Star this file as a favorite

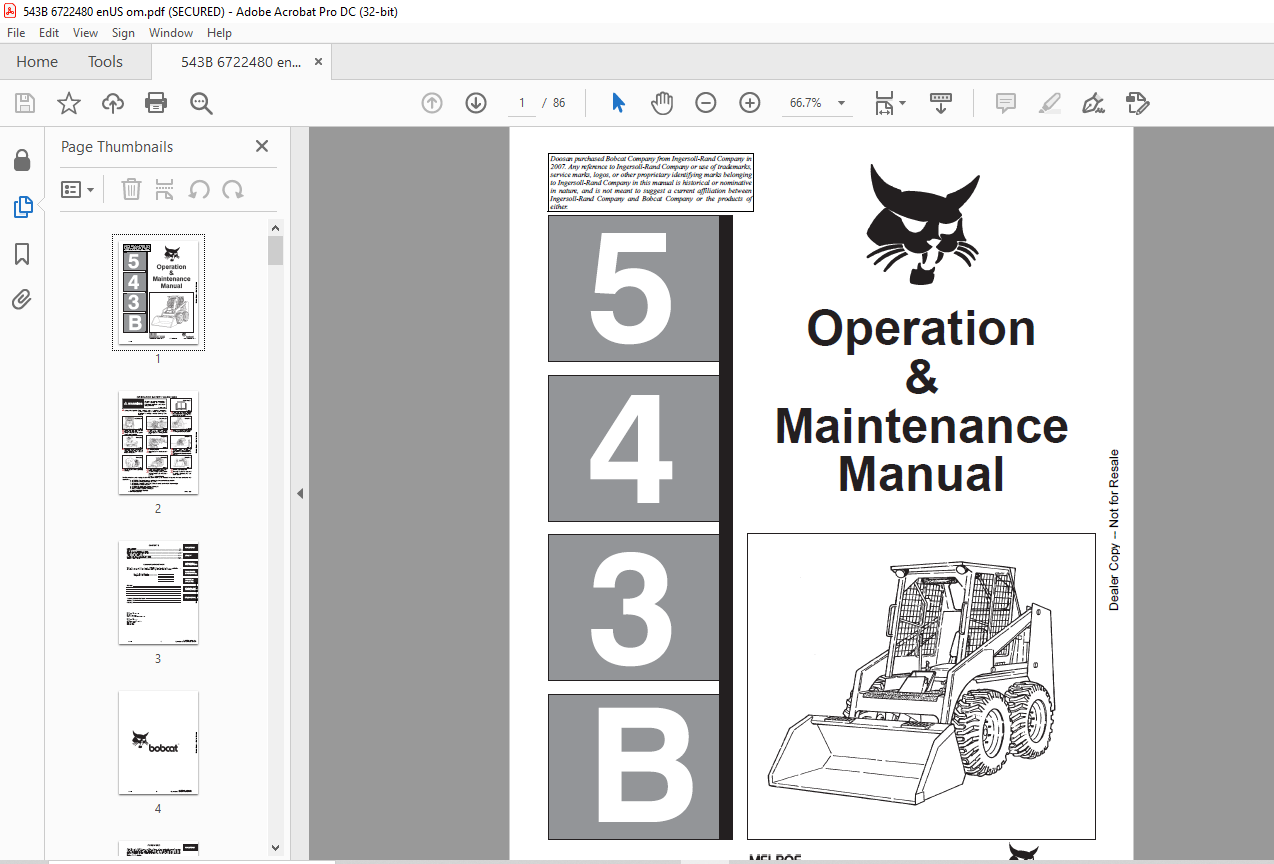(68, 103)
